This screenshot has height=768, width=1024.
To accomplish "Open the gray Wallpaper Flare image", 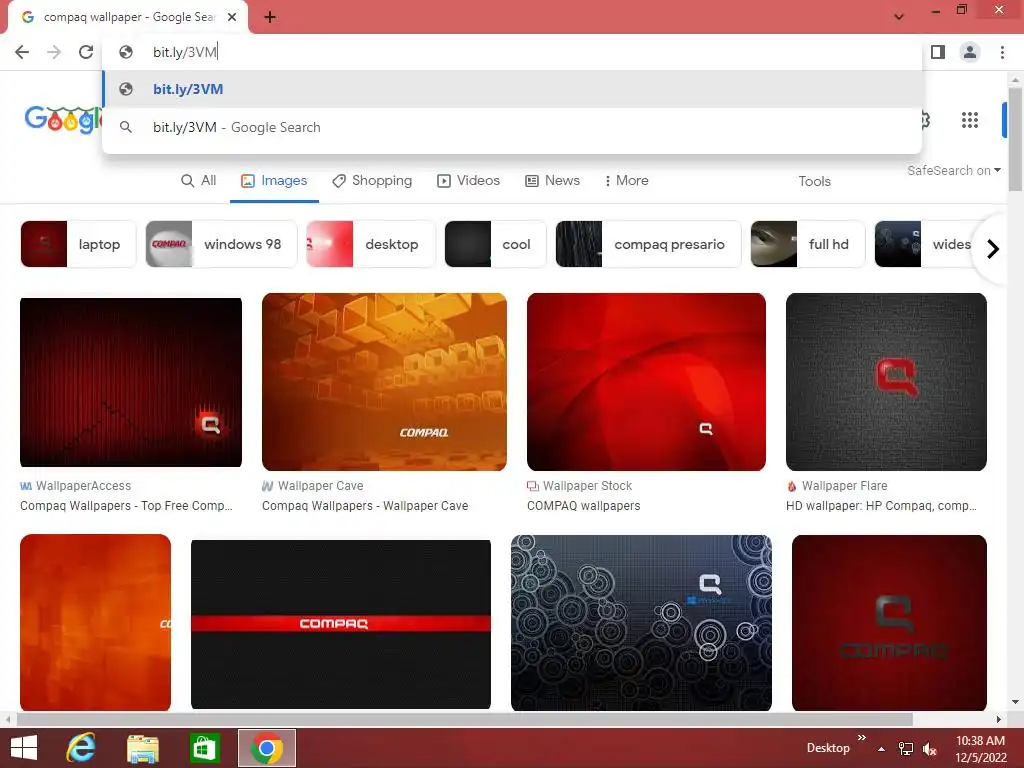I will coord(886,381).
